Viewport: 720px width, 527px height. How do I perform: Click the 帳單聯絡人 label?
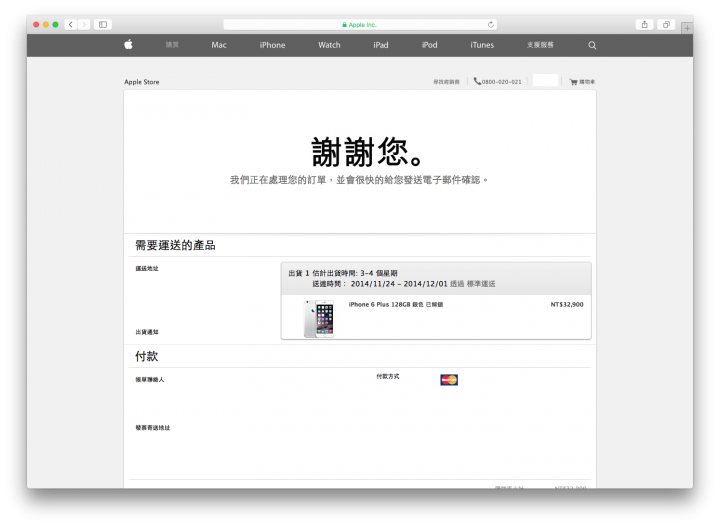click(150, 380)
